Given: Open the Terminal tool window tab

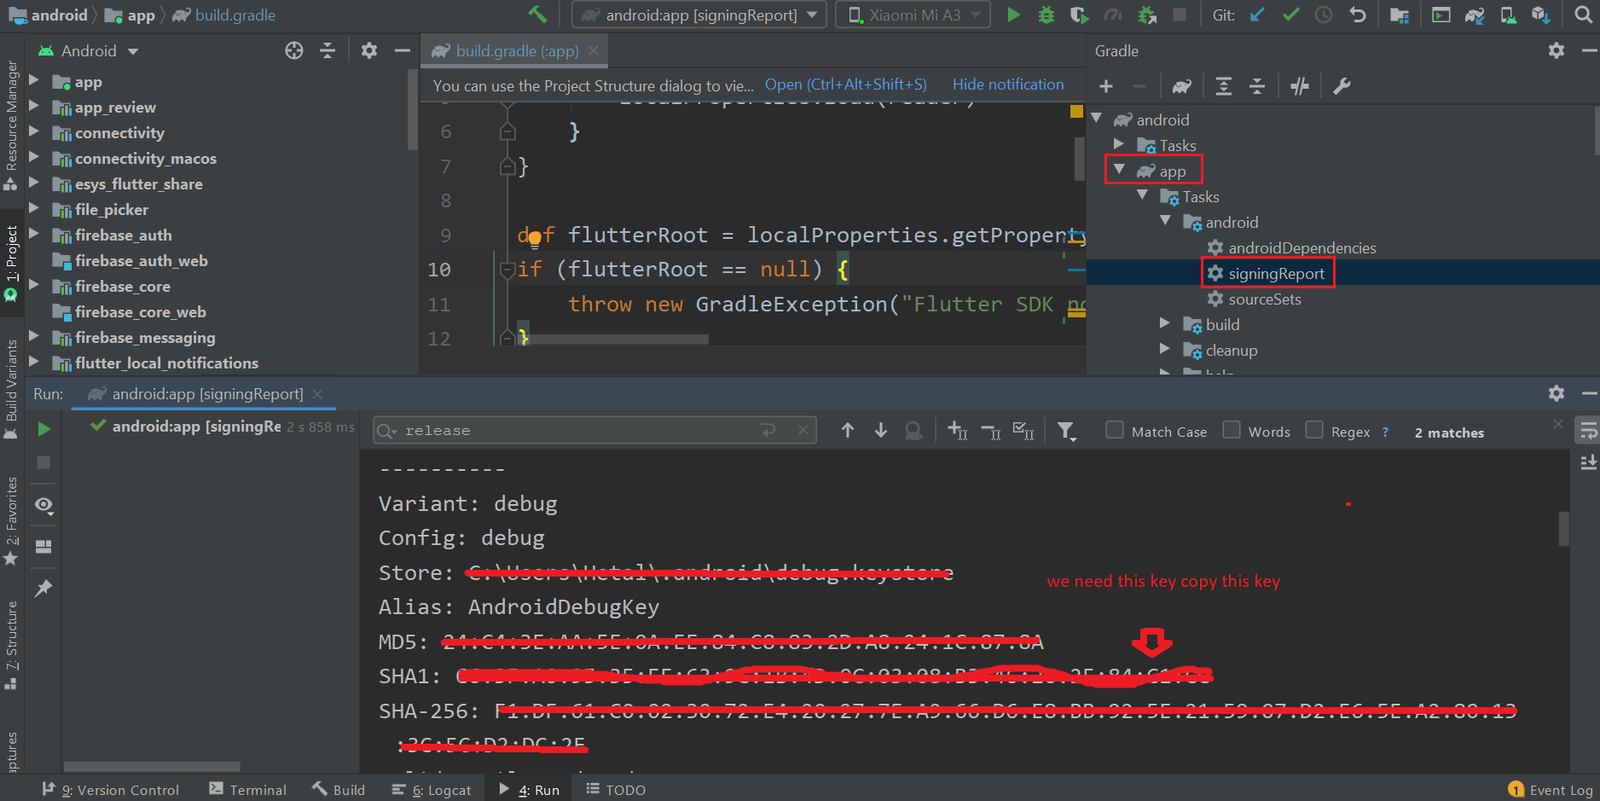Looking at the screenshot, I should [x=248, y=790].
